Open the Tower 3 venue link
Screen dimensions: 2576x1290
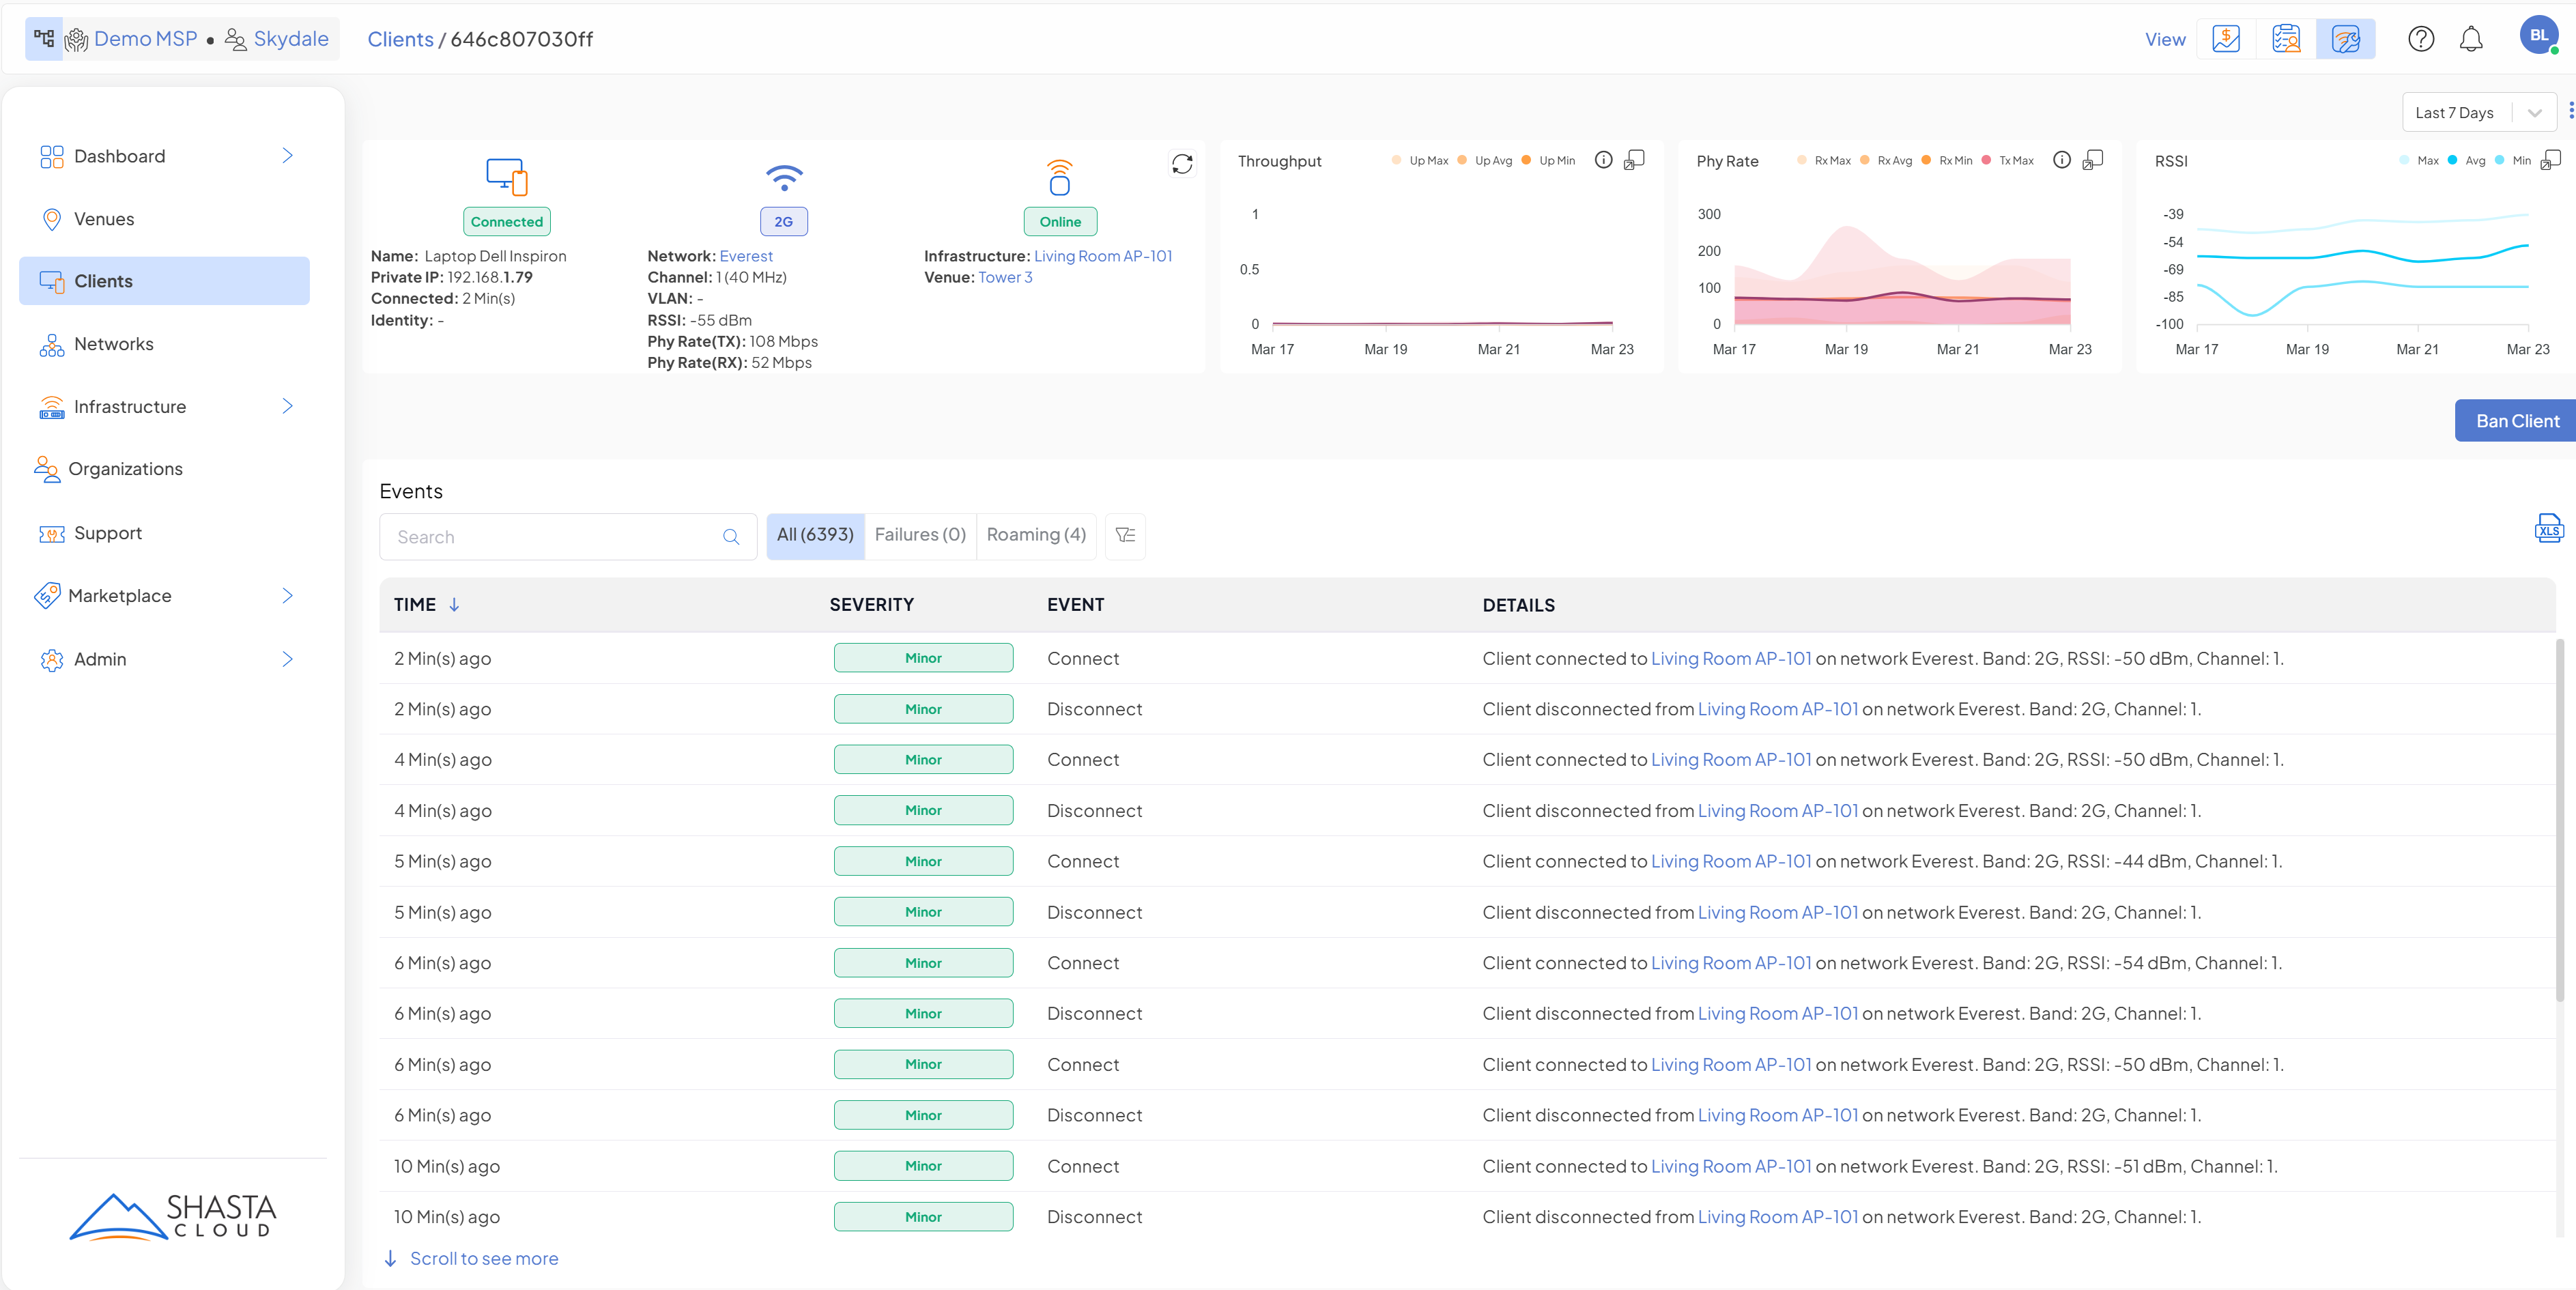tap(1004, 278)
